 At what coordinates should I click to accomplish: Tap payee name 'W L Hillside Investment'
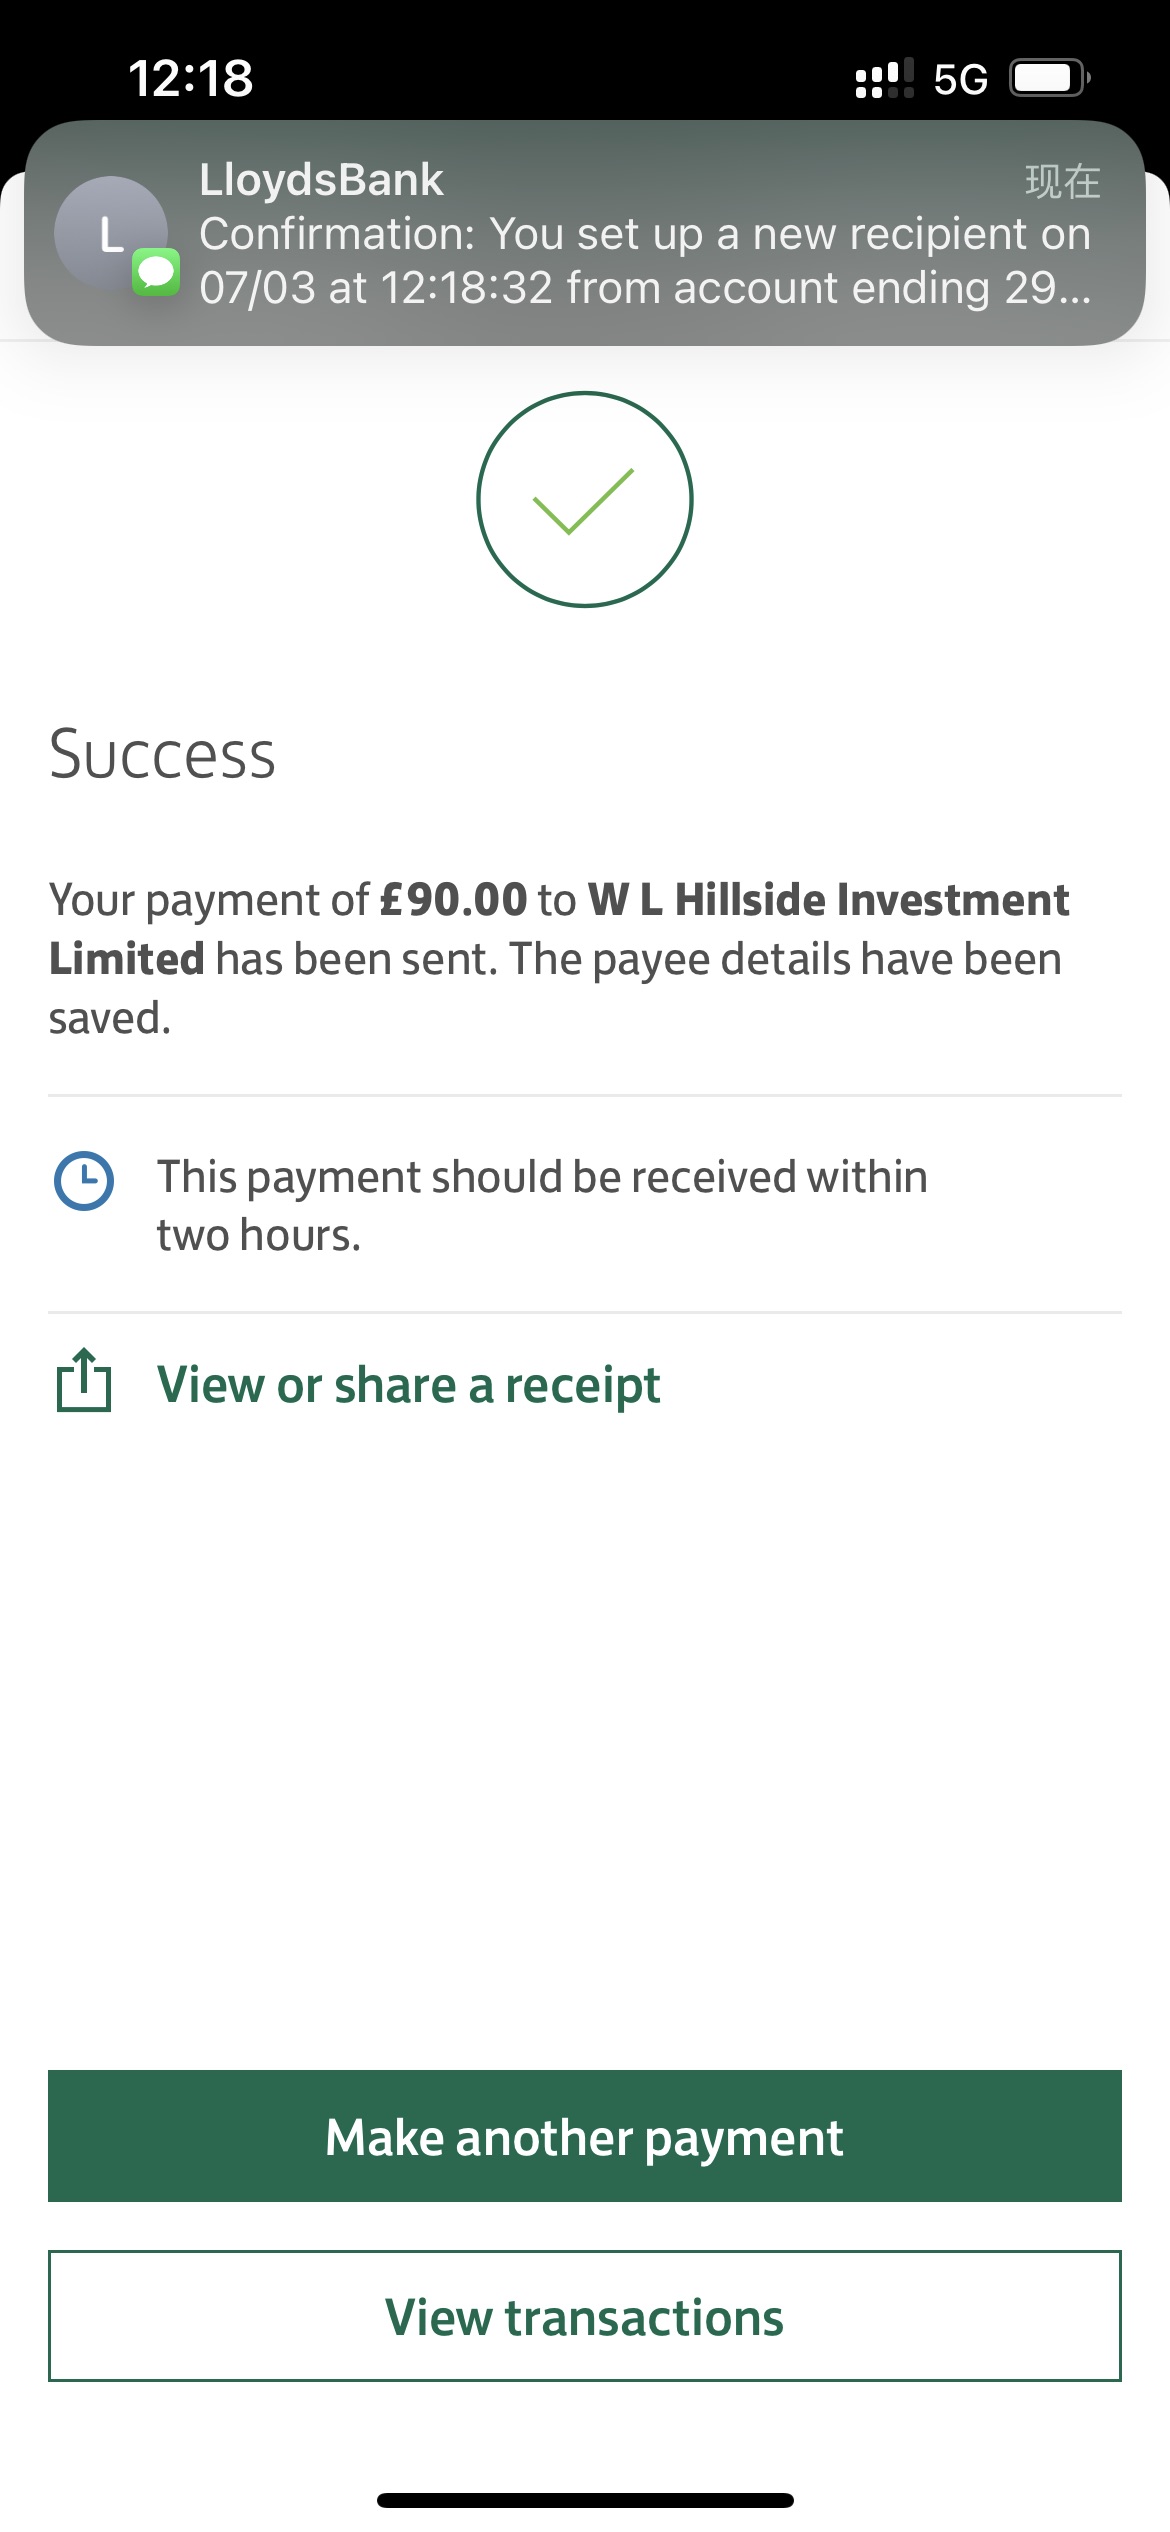click(x=828, y=900)
